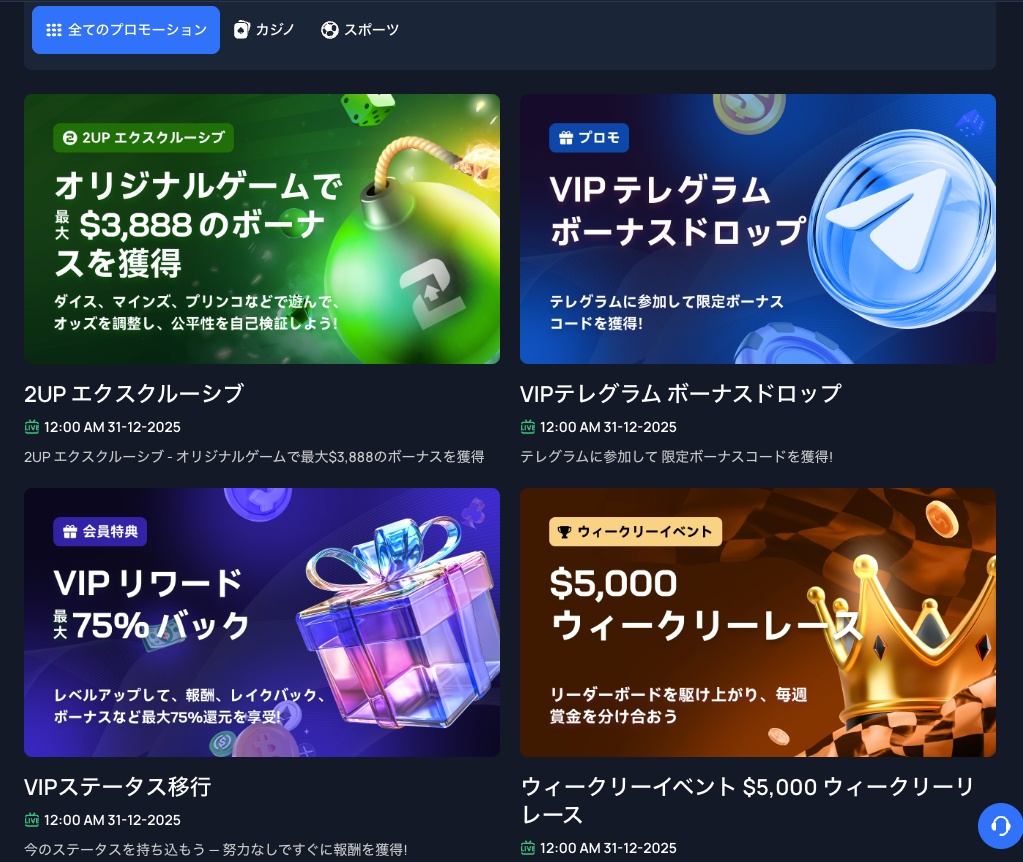Click the LIVE calendar icon under VIPテレグラム ボーナスドロップ

527,427
